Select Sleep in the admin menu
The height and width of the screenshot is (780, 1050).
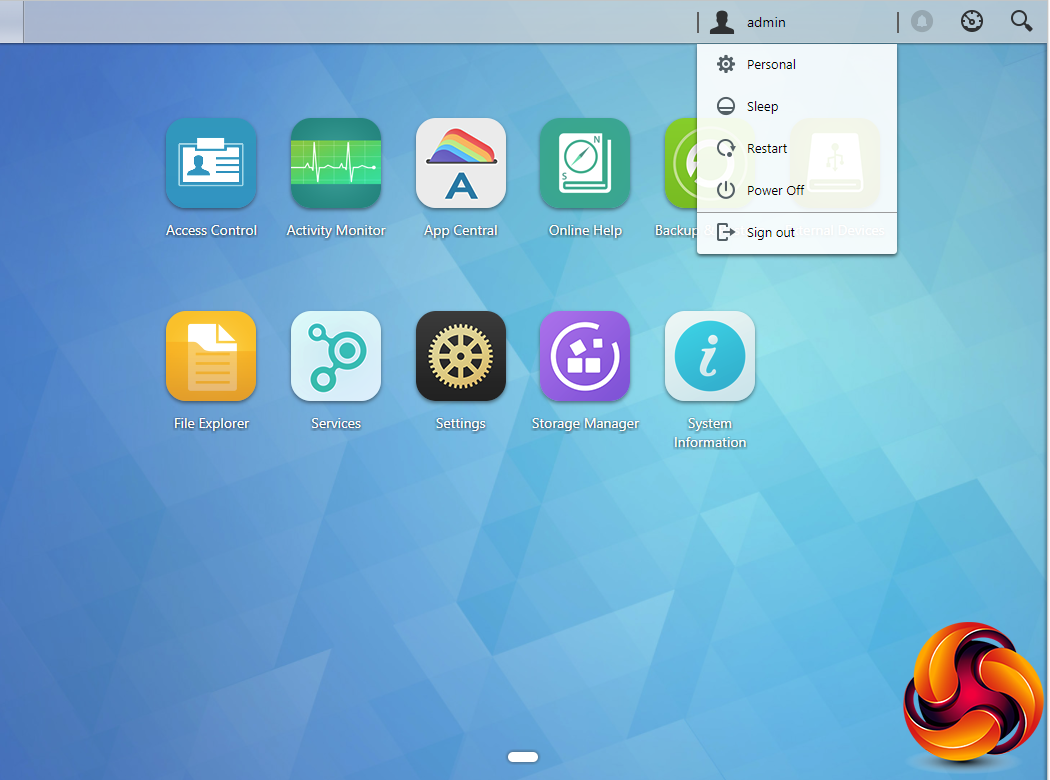[797, 106]
